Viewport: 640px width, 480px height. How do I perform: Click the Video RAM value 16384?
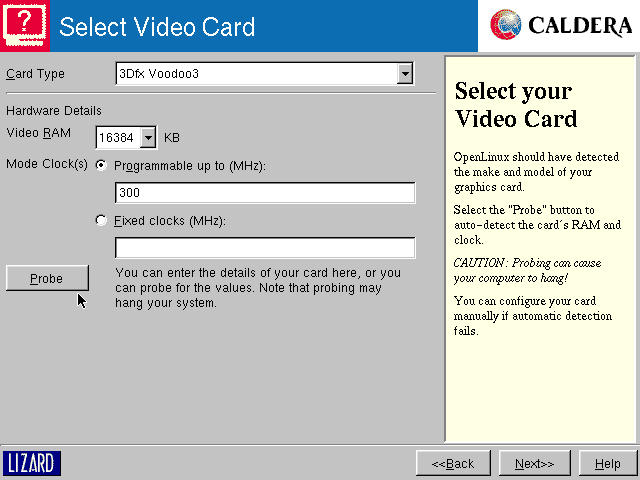click(118, 137)
